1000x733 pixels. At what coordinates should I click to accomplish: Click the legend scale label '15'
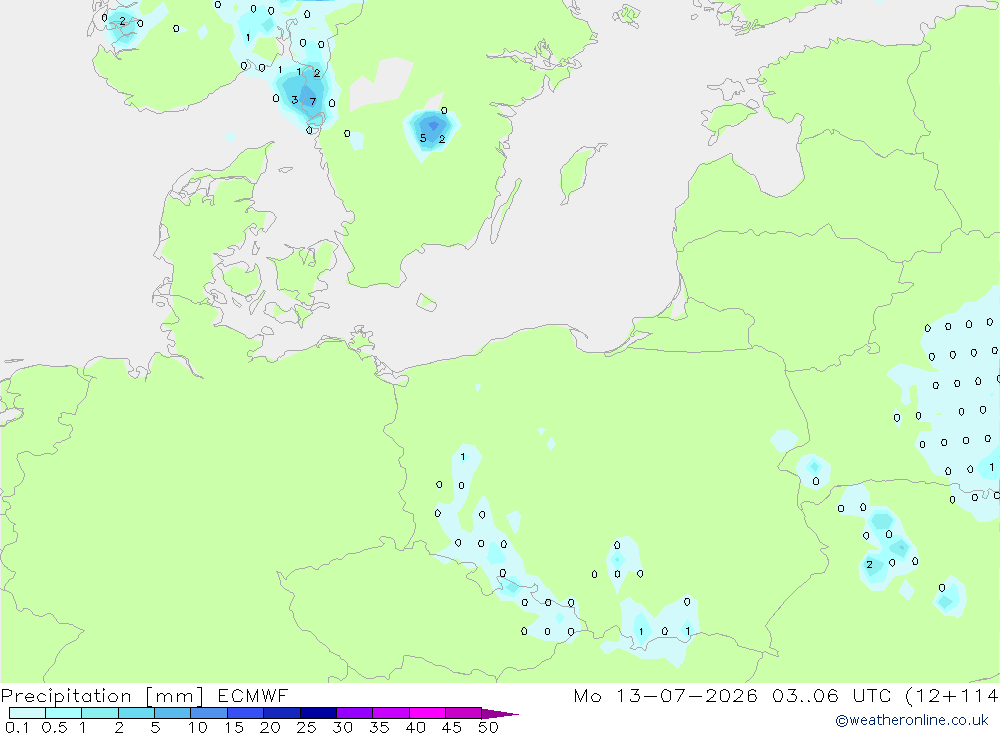[x=234, y=727]
